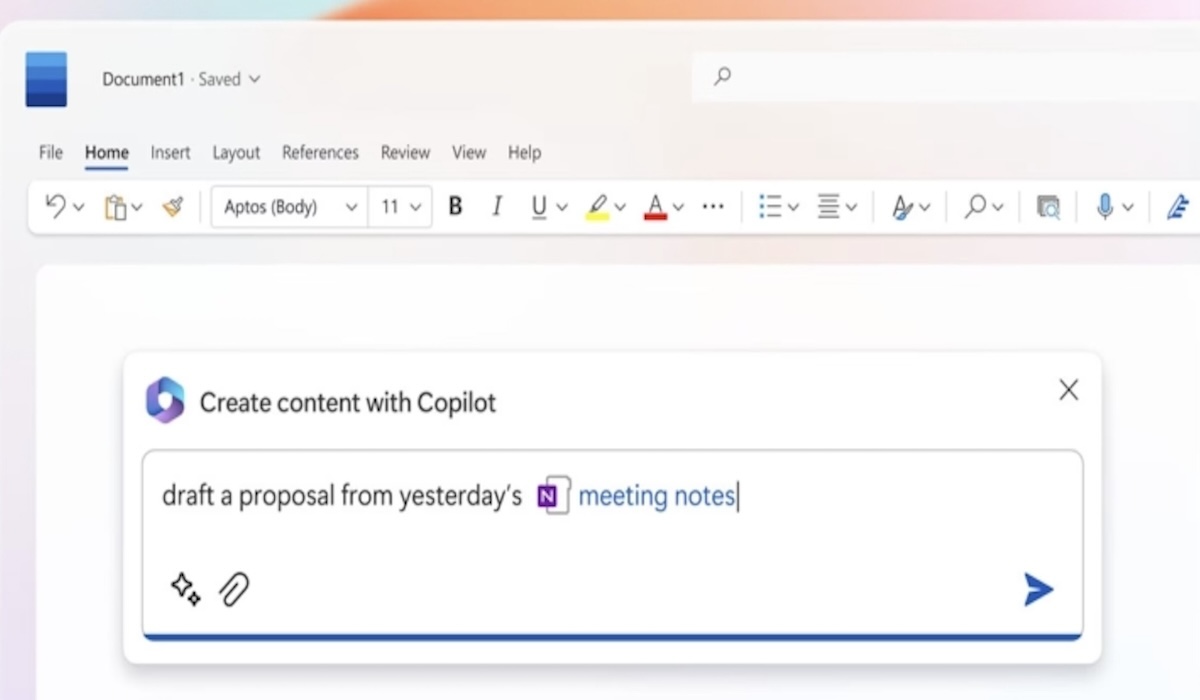Click into the Copilot prompt text box

coord(612,545)
